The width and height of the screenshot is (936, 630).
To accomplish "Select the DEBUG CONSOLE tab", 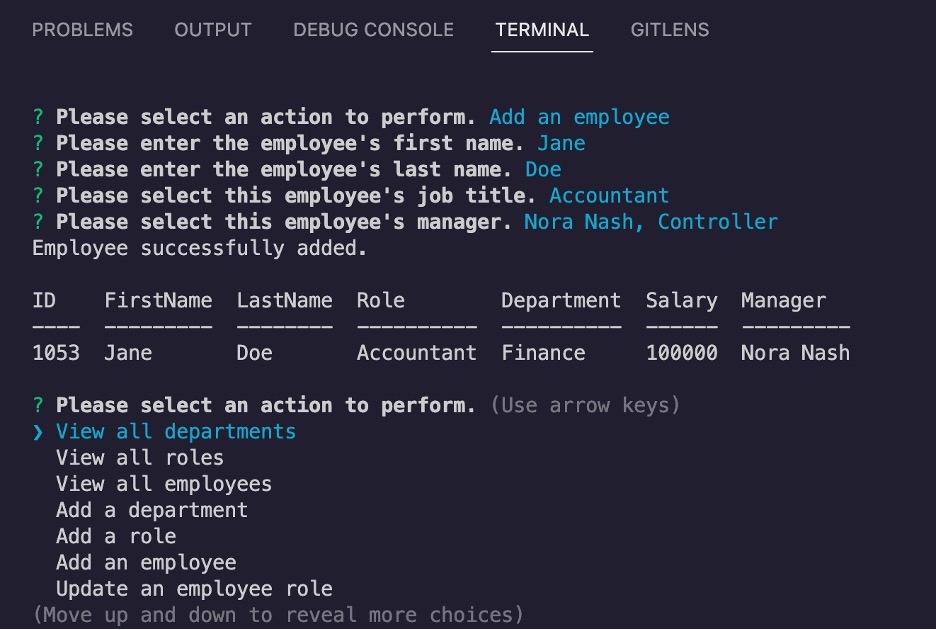I will (x=372, y=30).
